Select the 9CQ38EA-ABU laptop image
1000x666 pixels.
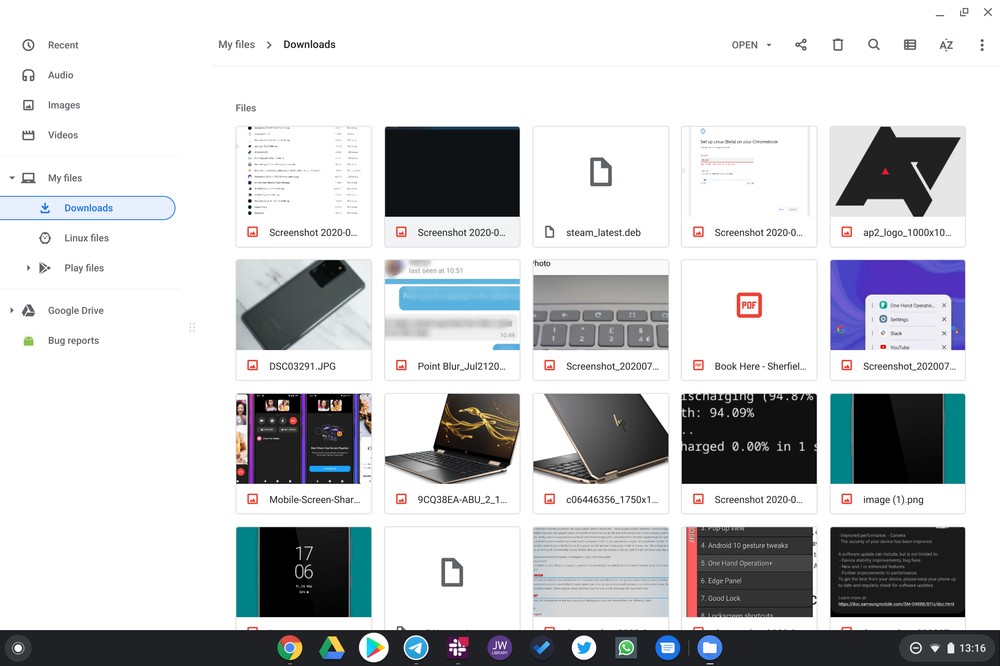tap(452, 454)
